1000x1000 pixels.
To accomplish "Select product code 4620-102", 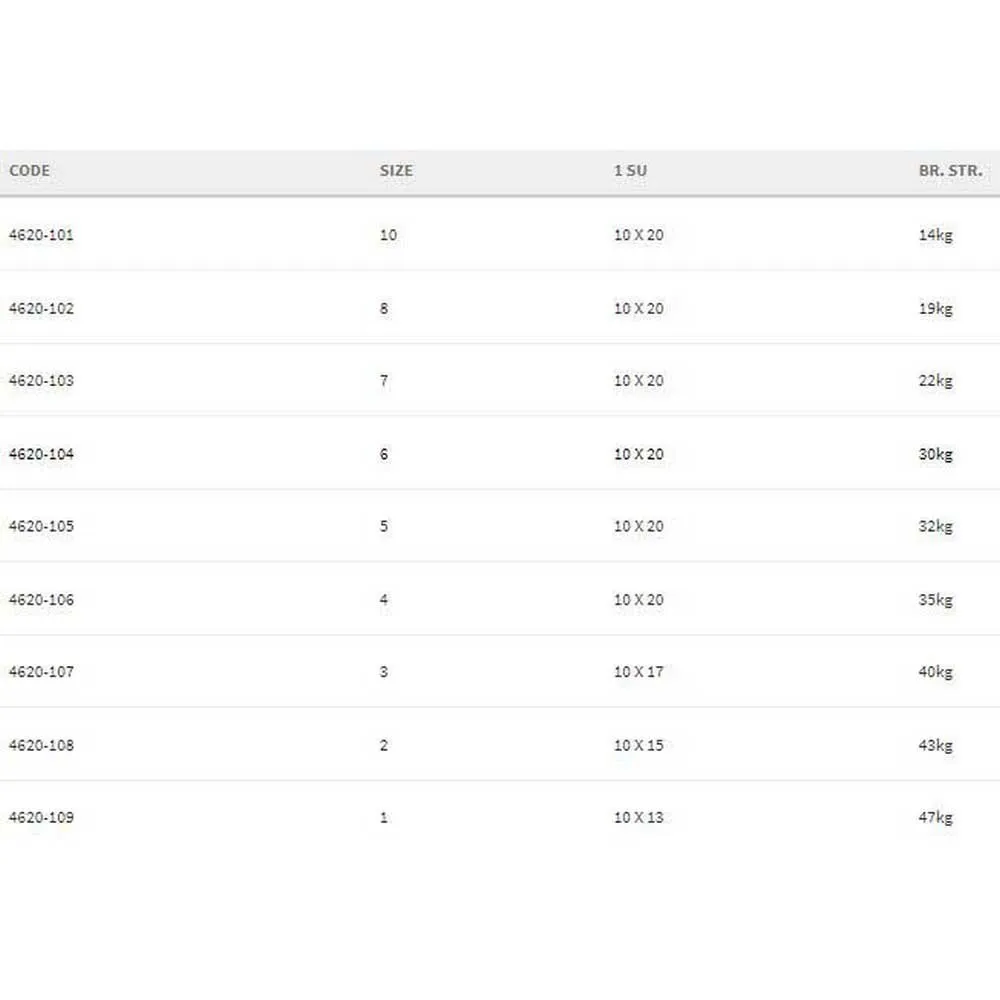I will point(41,309).
